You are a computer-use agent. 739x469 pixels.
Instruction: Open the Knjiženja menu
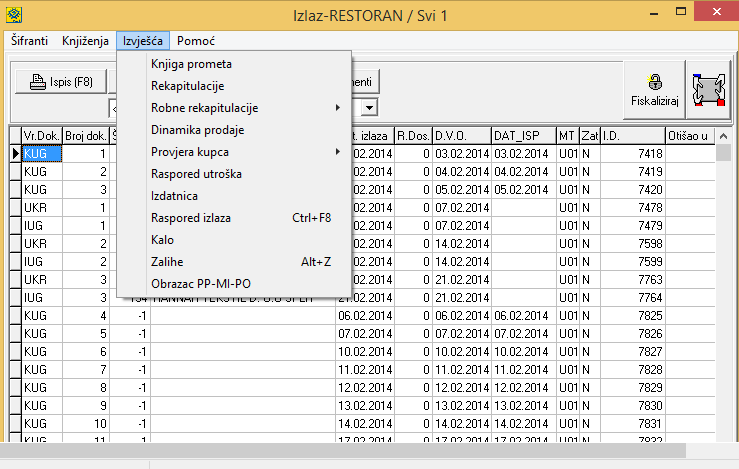coord(85,41)
